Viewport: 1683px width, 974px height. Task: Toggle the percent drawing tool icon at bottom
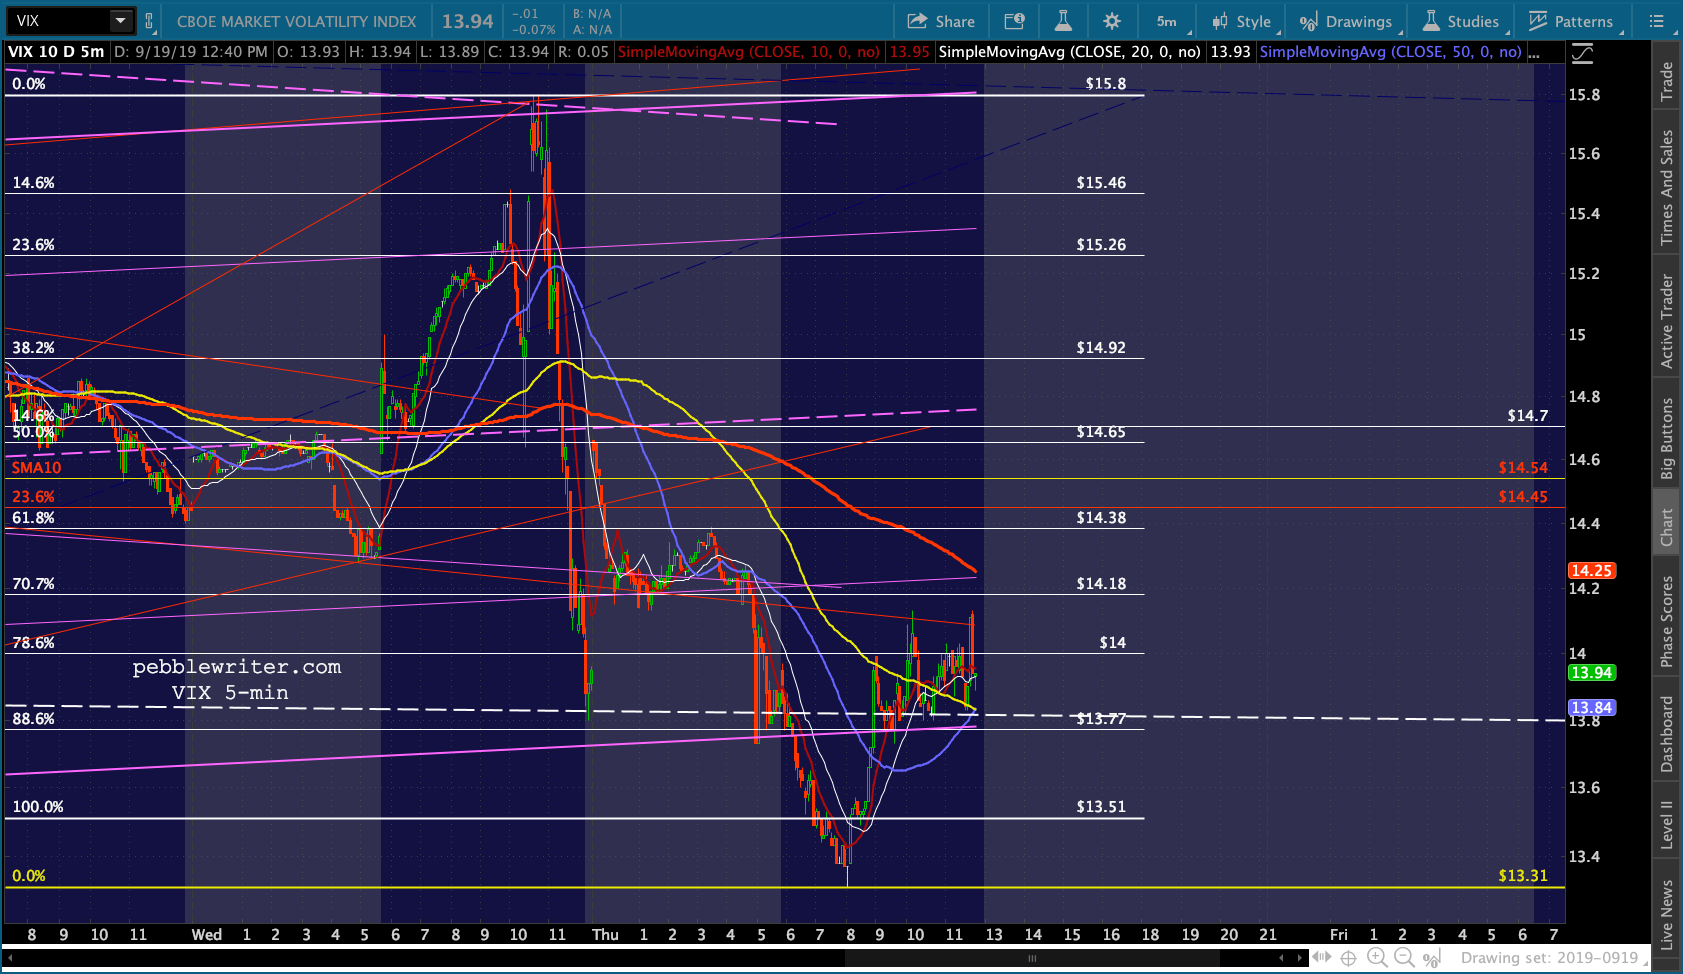point(1432,958)
